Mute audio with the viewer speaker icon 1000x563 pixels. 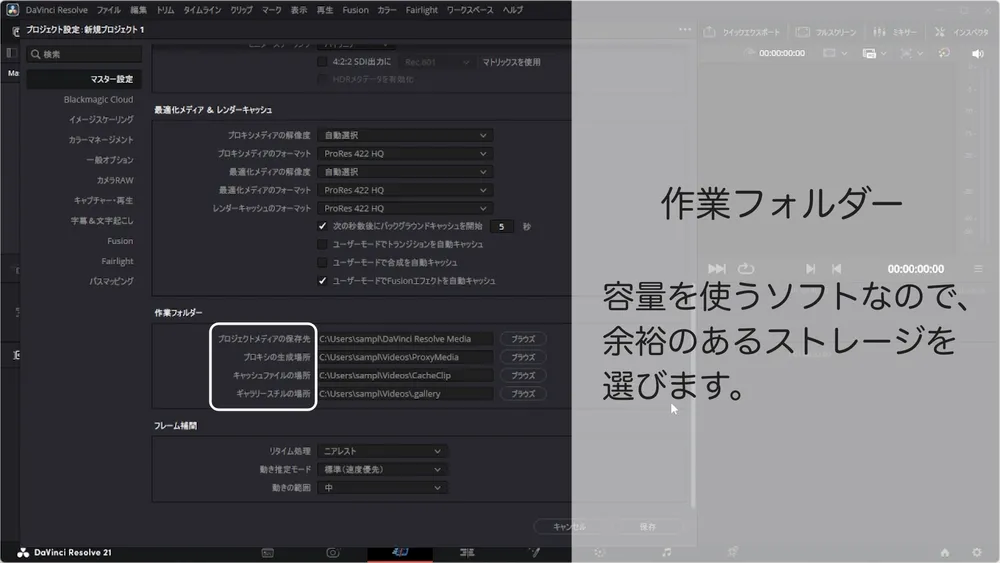point(978,54)
